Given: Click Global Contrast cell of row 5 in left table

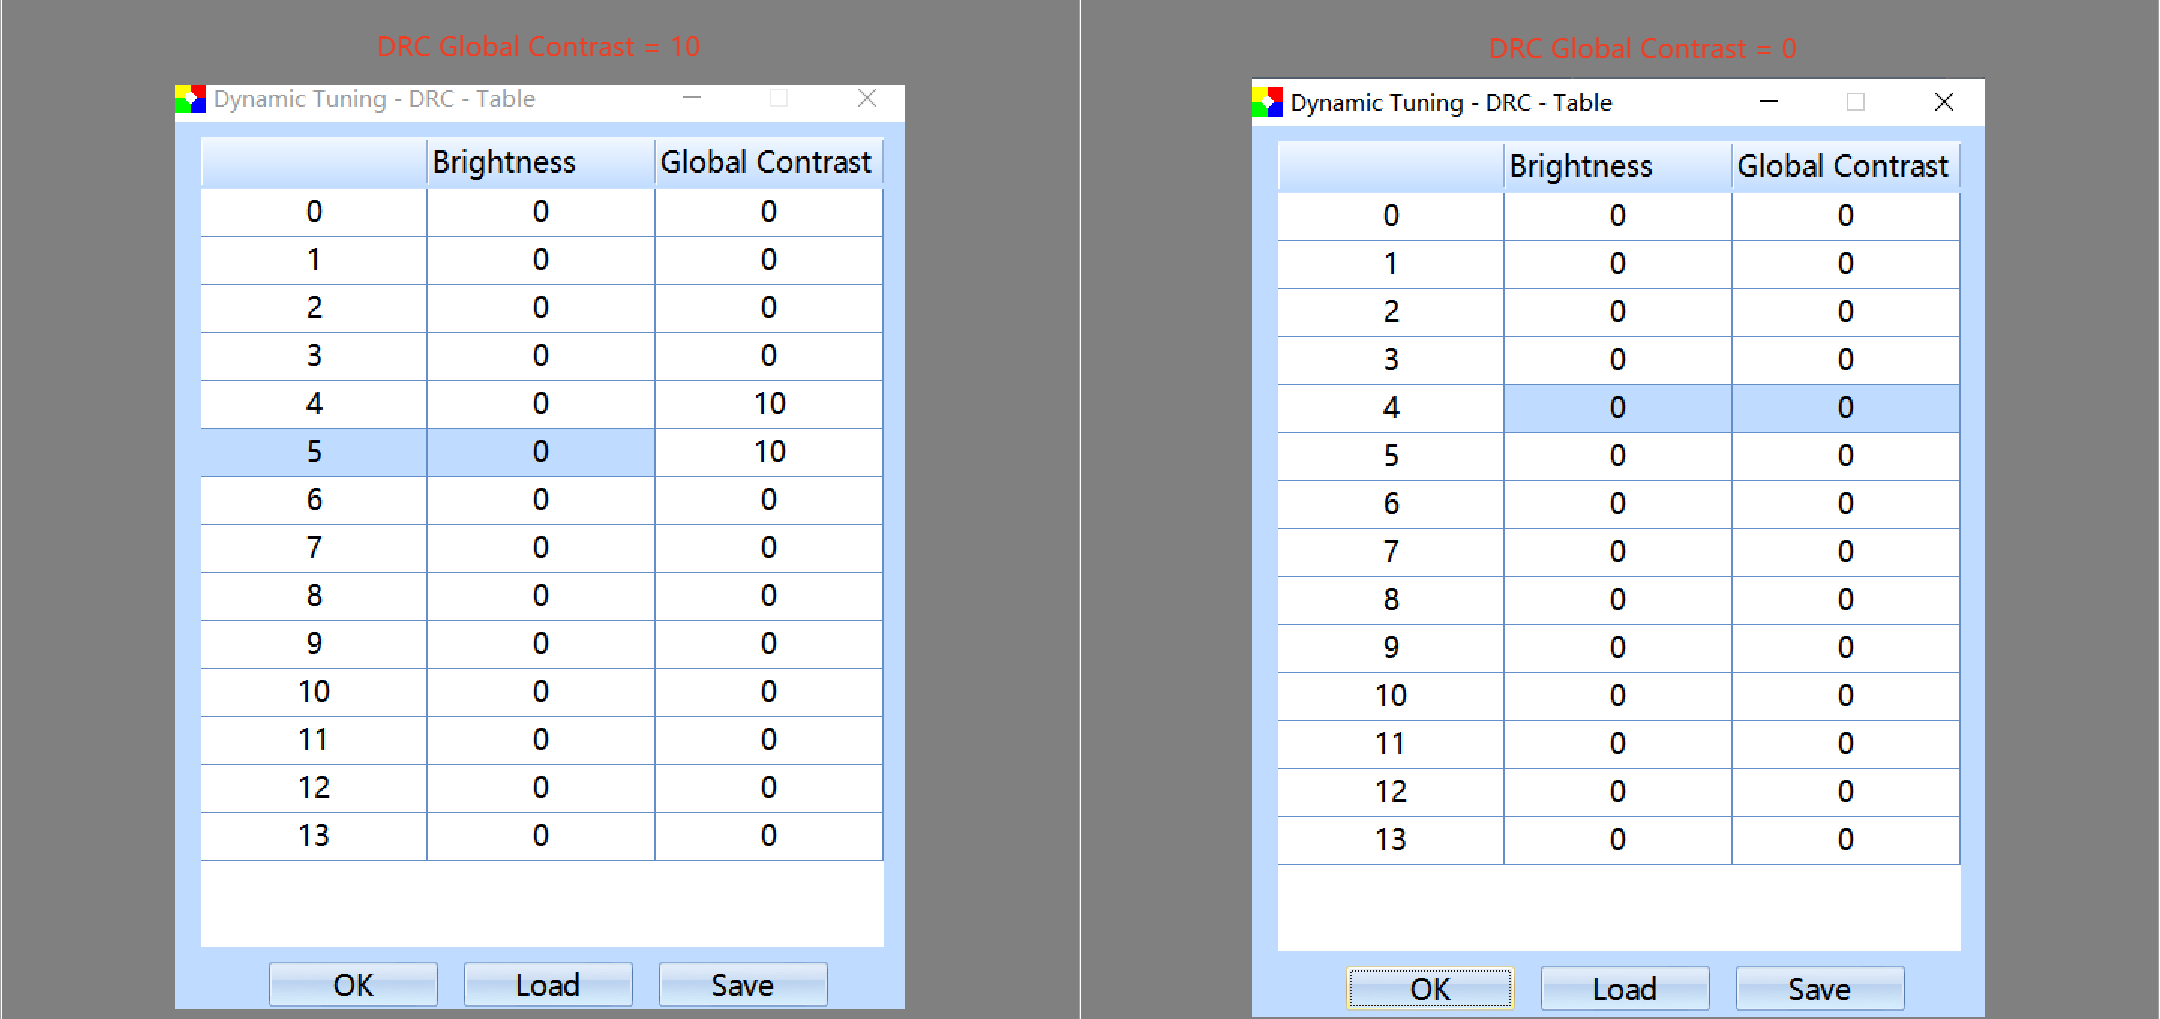Looking at the screenshot, I should coord(768,451).
